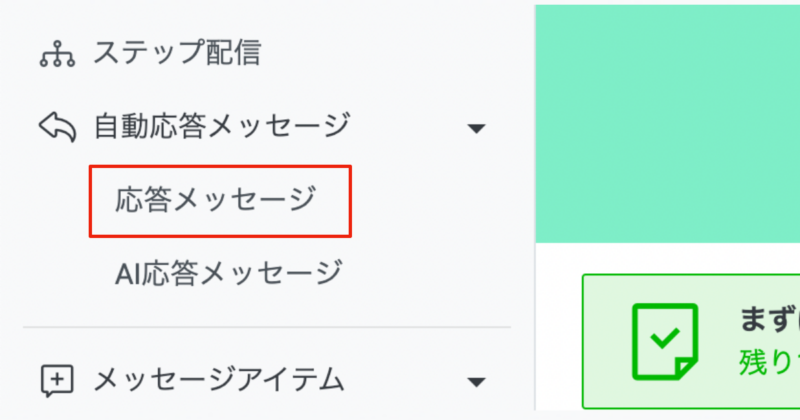Click the horizontal divider above メッセージアイテム
The height and width of the screenshot is (420, 800).
(x=267, y=327)
